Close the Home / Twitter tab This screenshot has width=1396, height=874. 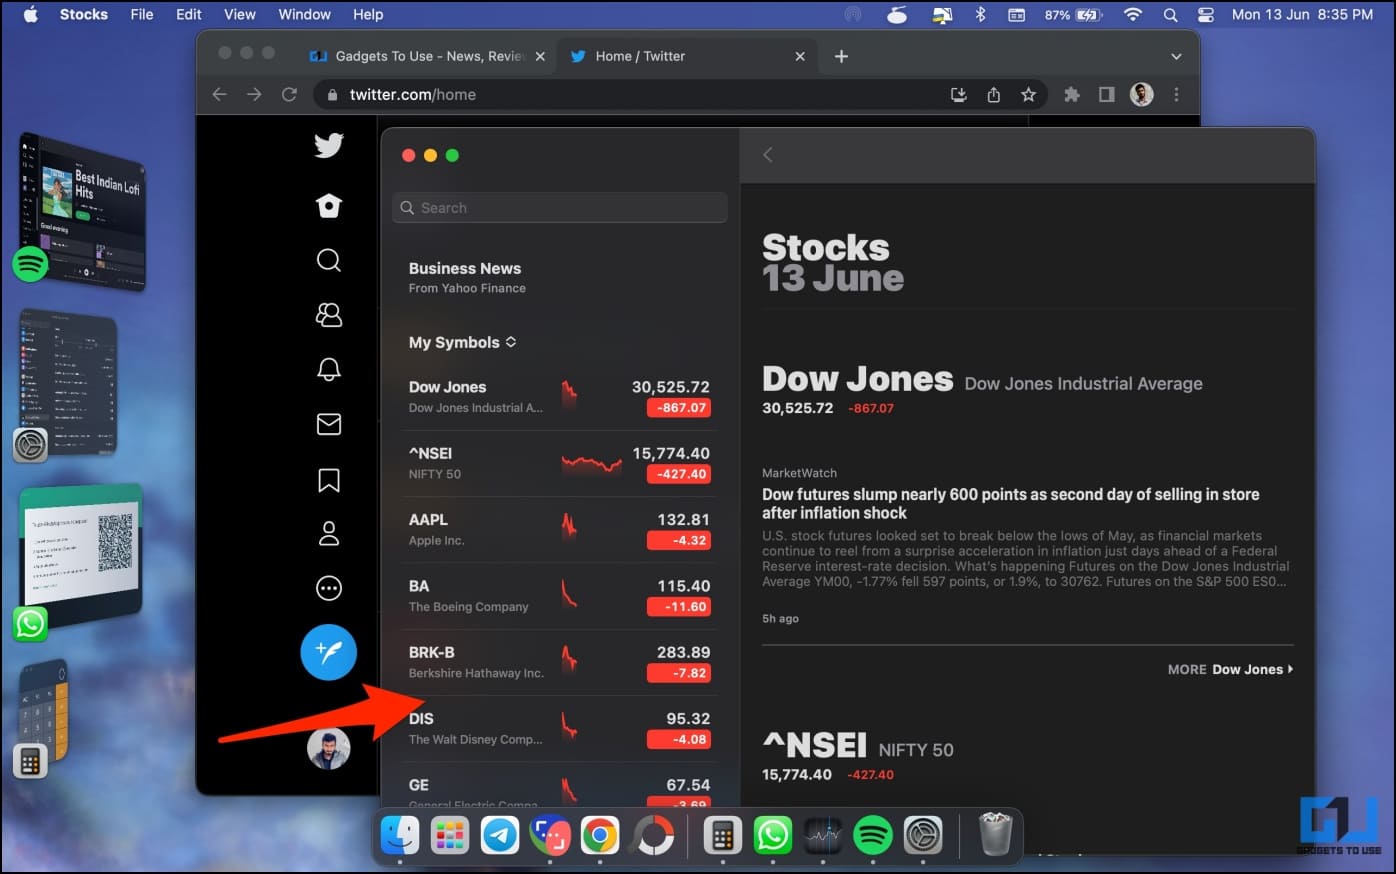pos(800,56)
